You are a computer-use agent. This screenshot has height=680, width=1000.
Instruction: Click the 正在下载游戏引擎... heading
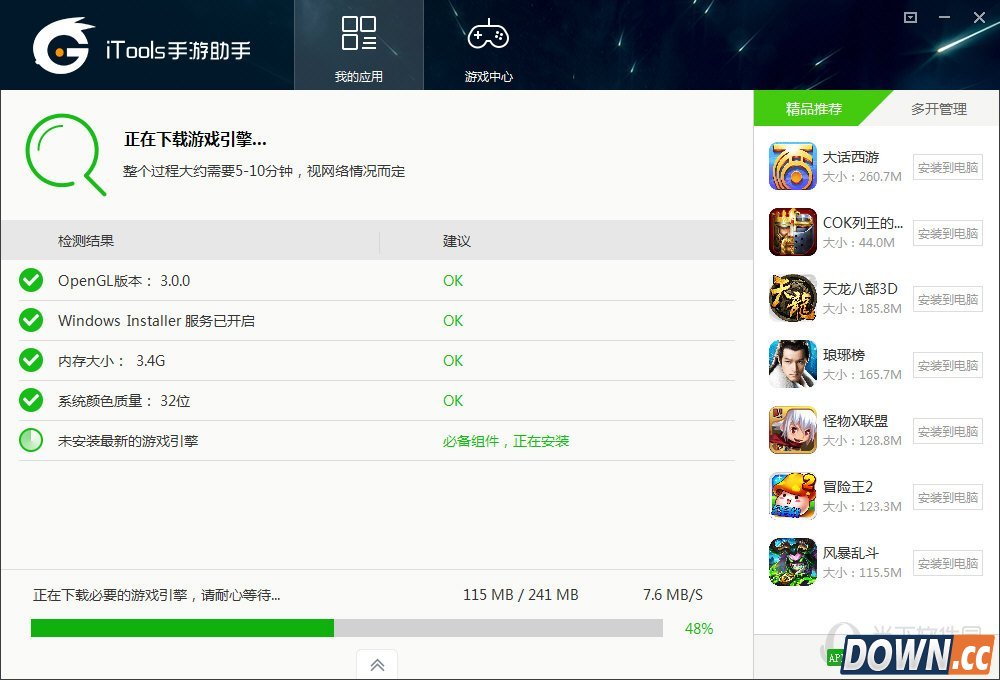coord(195,139)
